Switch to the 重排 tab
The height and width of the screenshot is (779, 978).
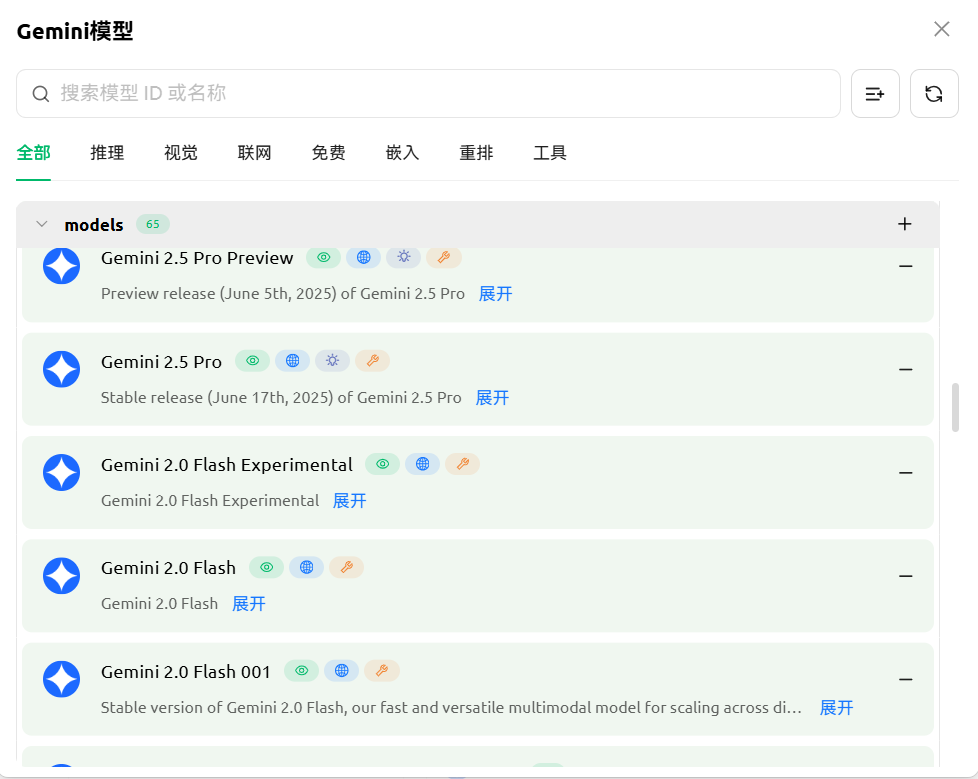(476, 153)
